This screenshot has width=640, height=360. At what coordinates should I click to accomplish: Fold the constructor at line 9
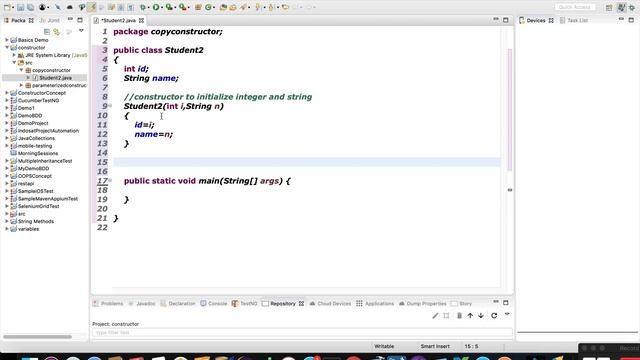tap(110, 106)
